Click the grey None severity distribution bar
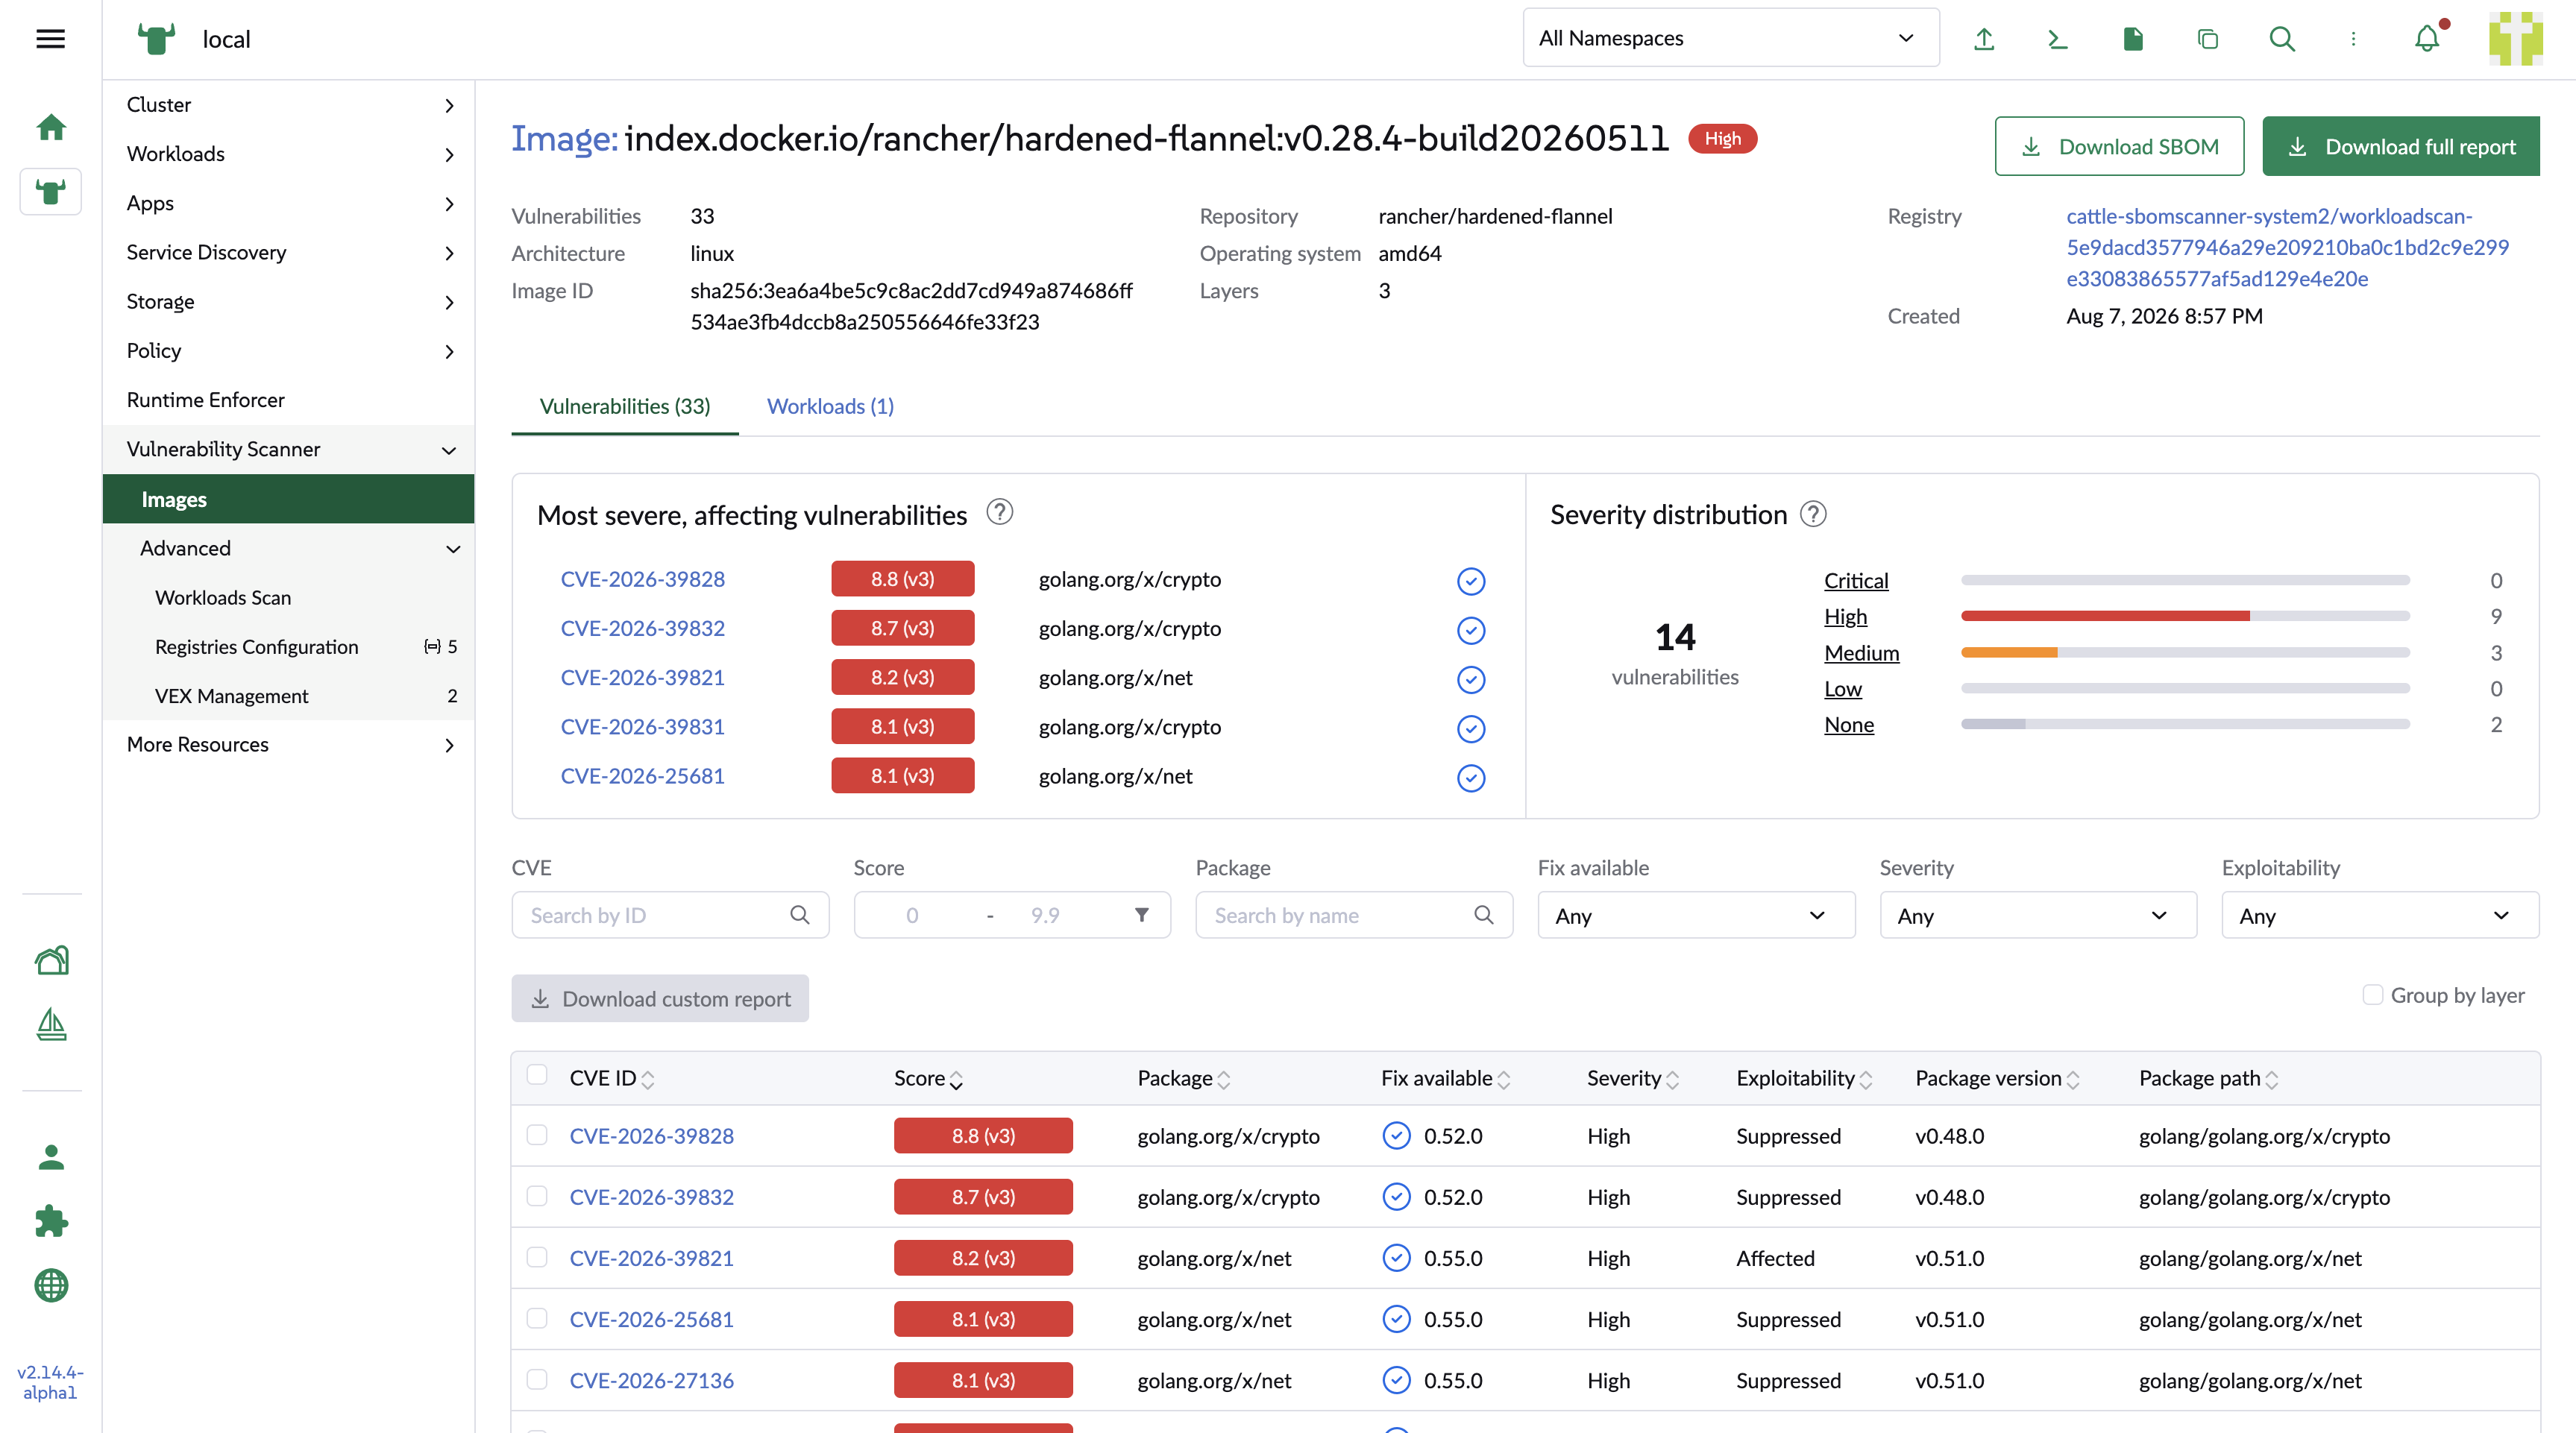Image resolution: width=2576 pixels, height=1433 pixels. click(1993, 724)
